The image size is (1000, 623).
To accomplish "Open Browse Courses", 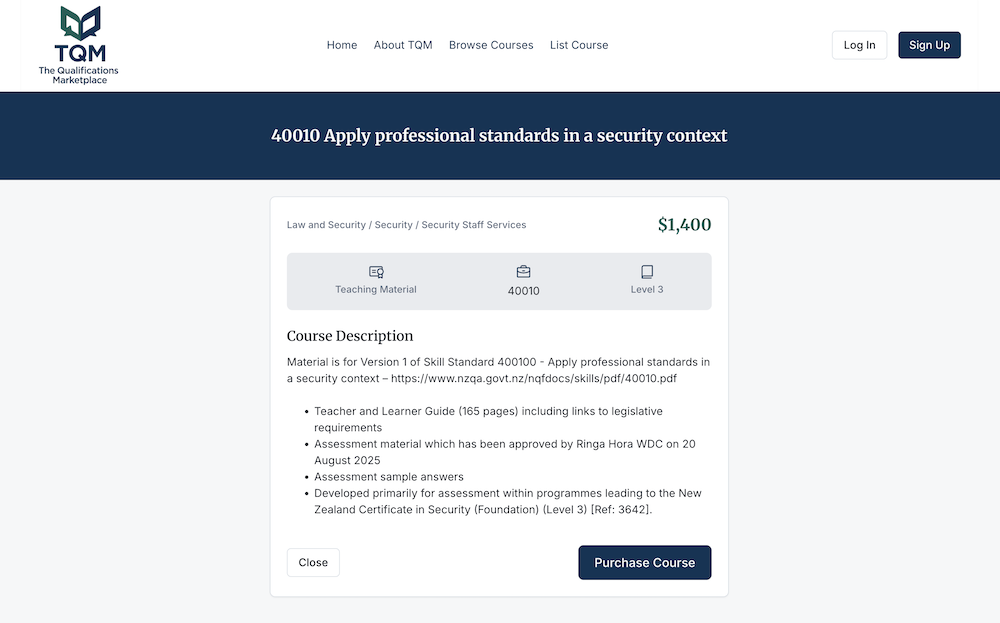I will (x=491, y=45).
